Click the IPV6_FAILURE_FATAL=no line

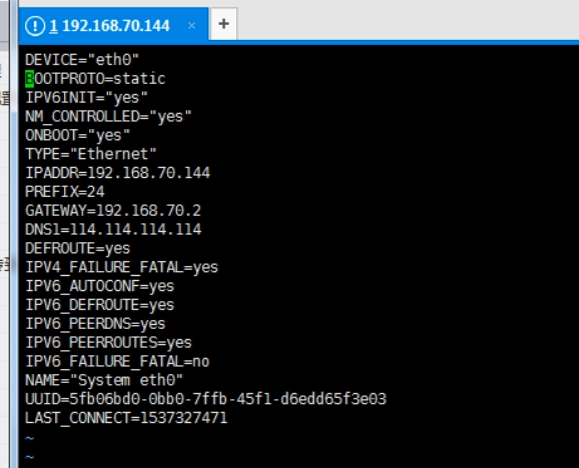pos(117,361)
